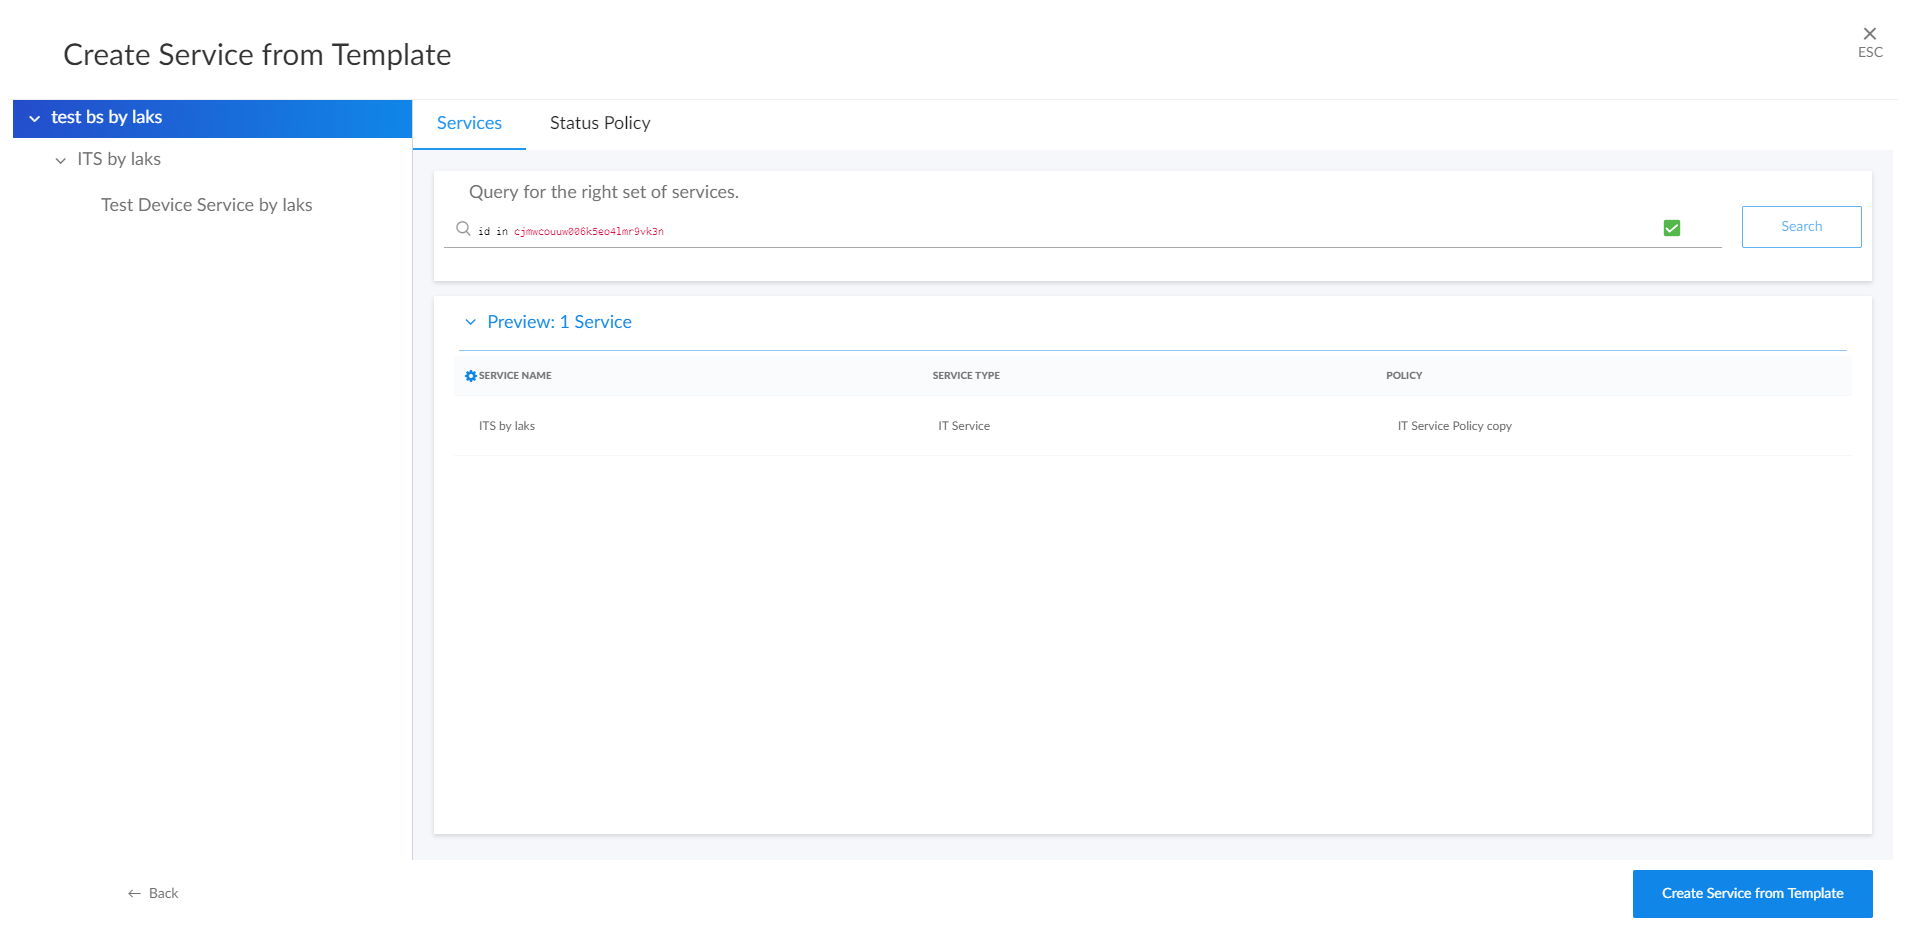The height and width of the screenshot is (928, 1911).
Task: Select 'ITS by laks' in the left tree
Action: [x=119, y=160]
